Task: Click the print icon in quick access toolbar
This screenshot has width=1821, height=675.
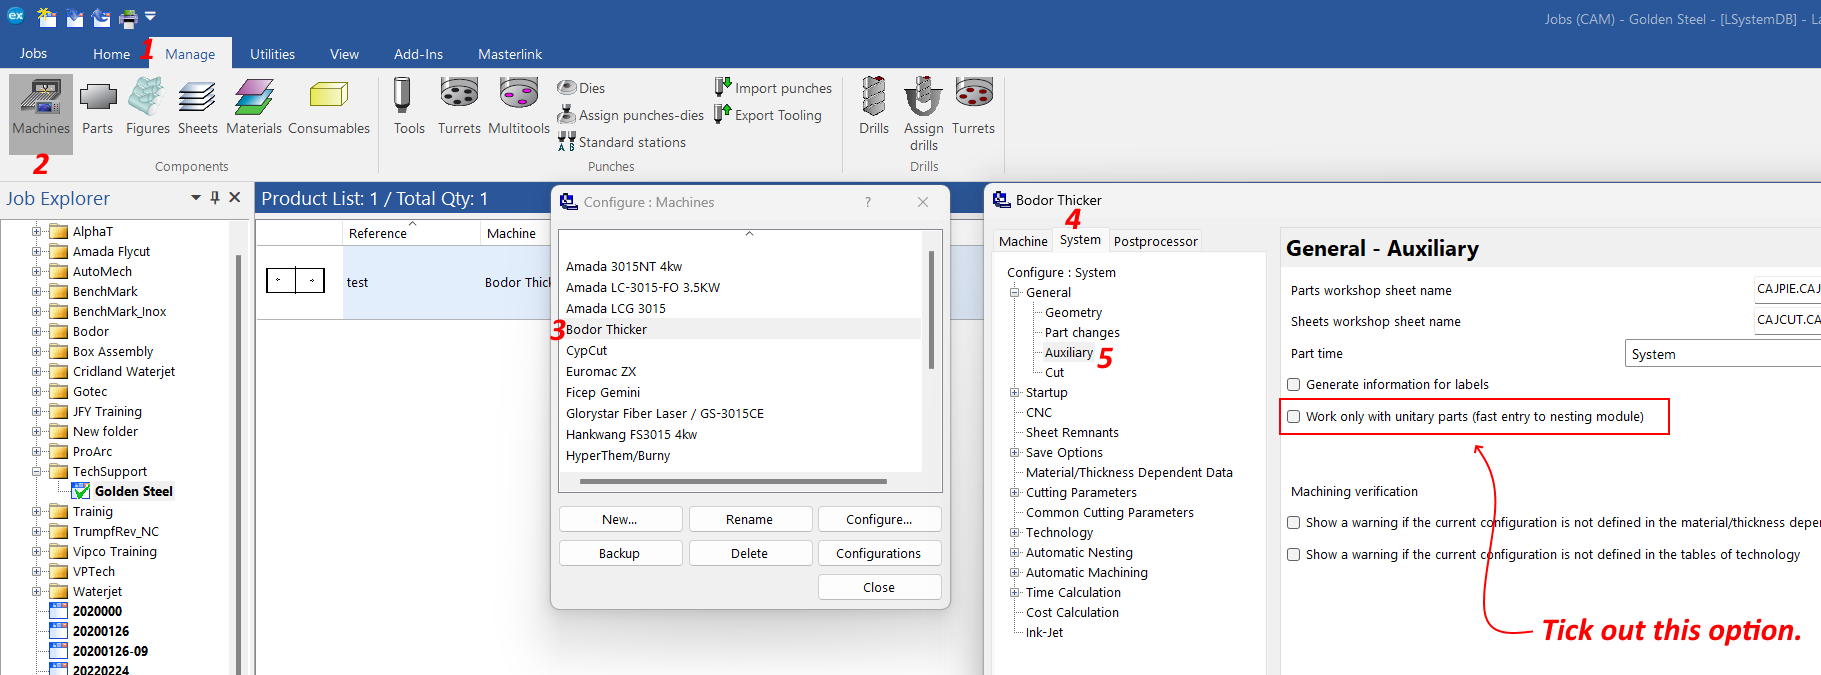Action: pyautogui.click(x=128, y=17)
